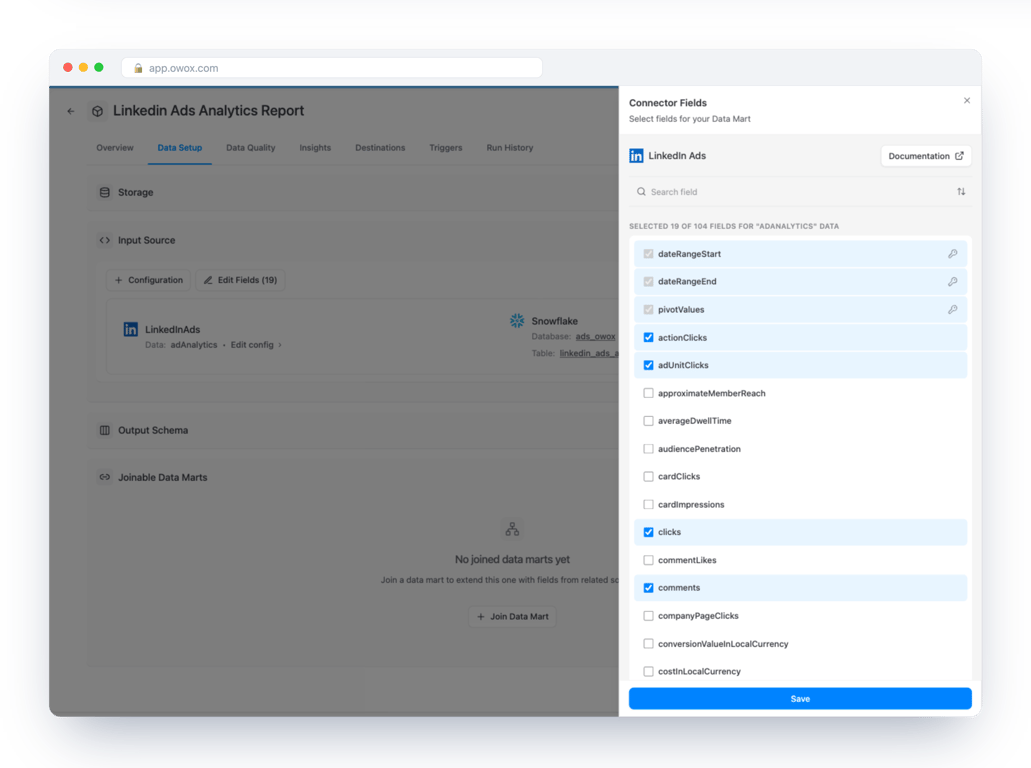1031x768 pixels.
Task: Click the app.owox.com address bar
Action: [332, 68]
